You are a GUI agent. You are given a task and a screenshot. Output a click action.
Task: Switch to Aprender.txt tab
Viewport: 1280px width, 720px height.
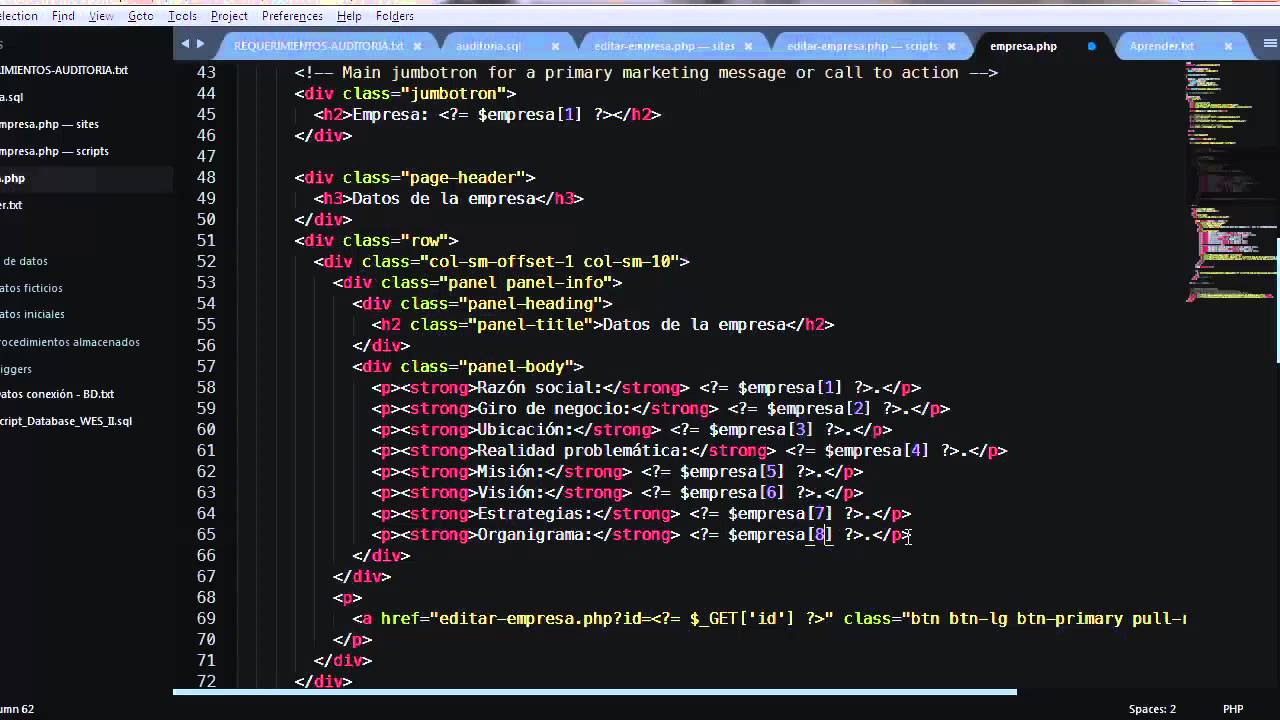(1161, 46)
